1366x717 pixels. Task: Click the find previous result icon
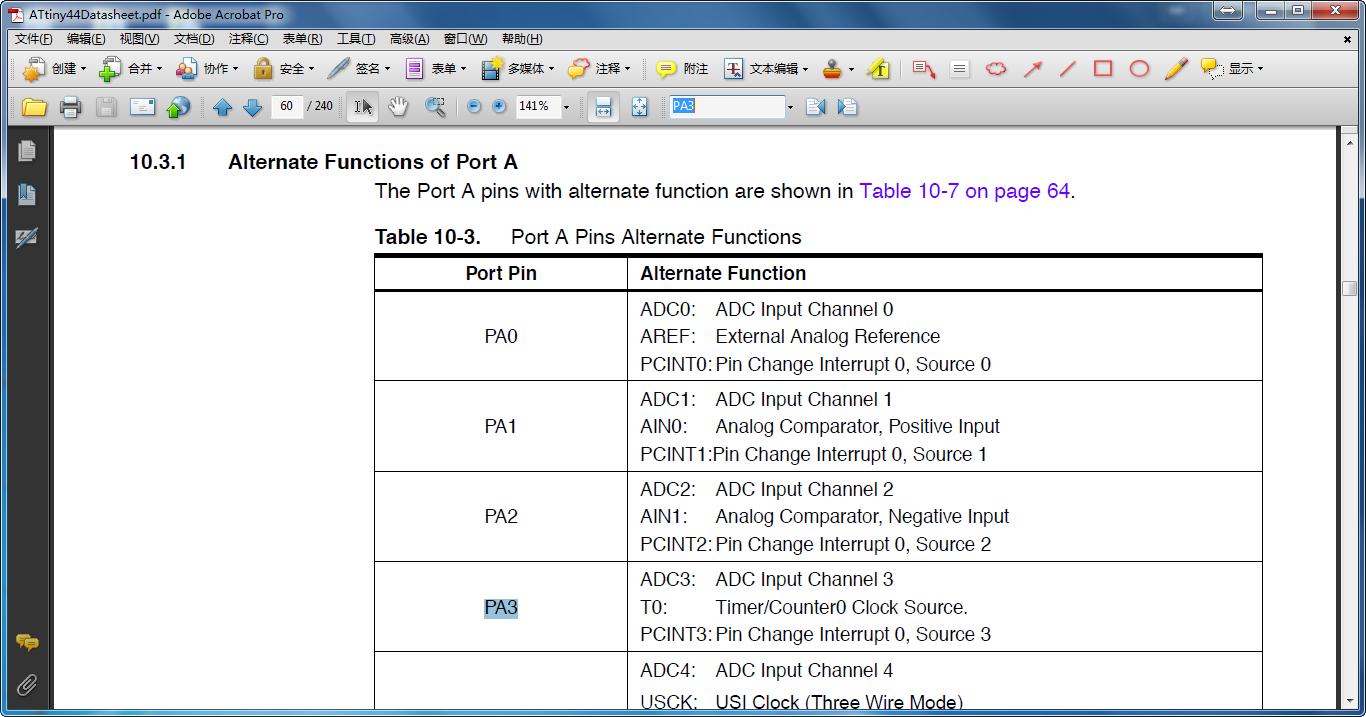815,107
